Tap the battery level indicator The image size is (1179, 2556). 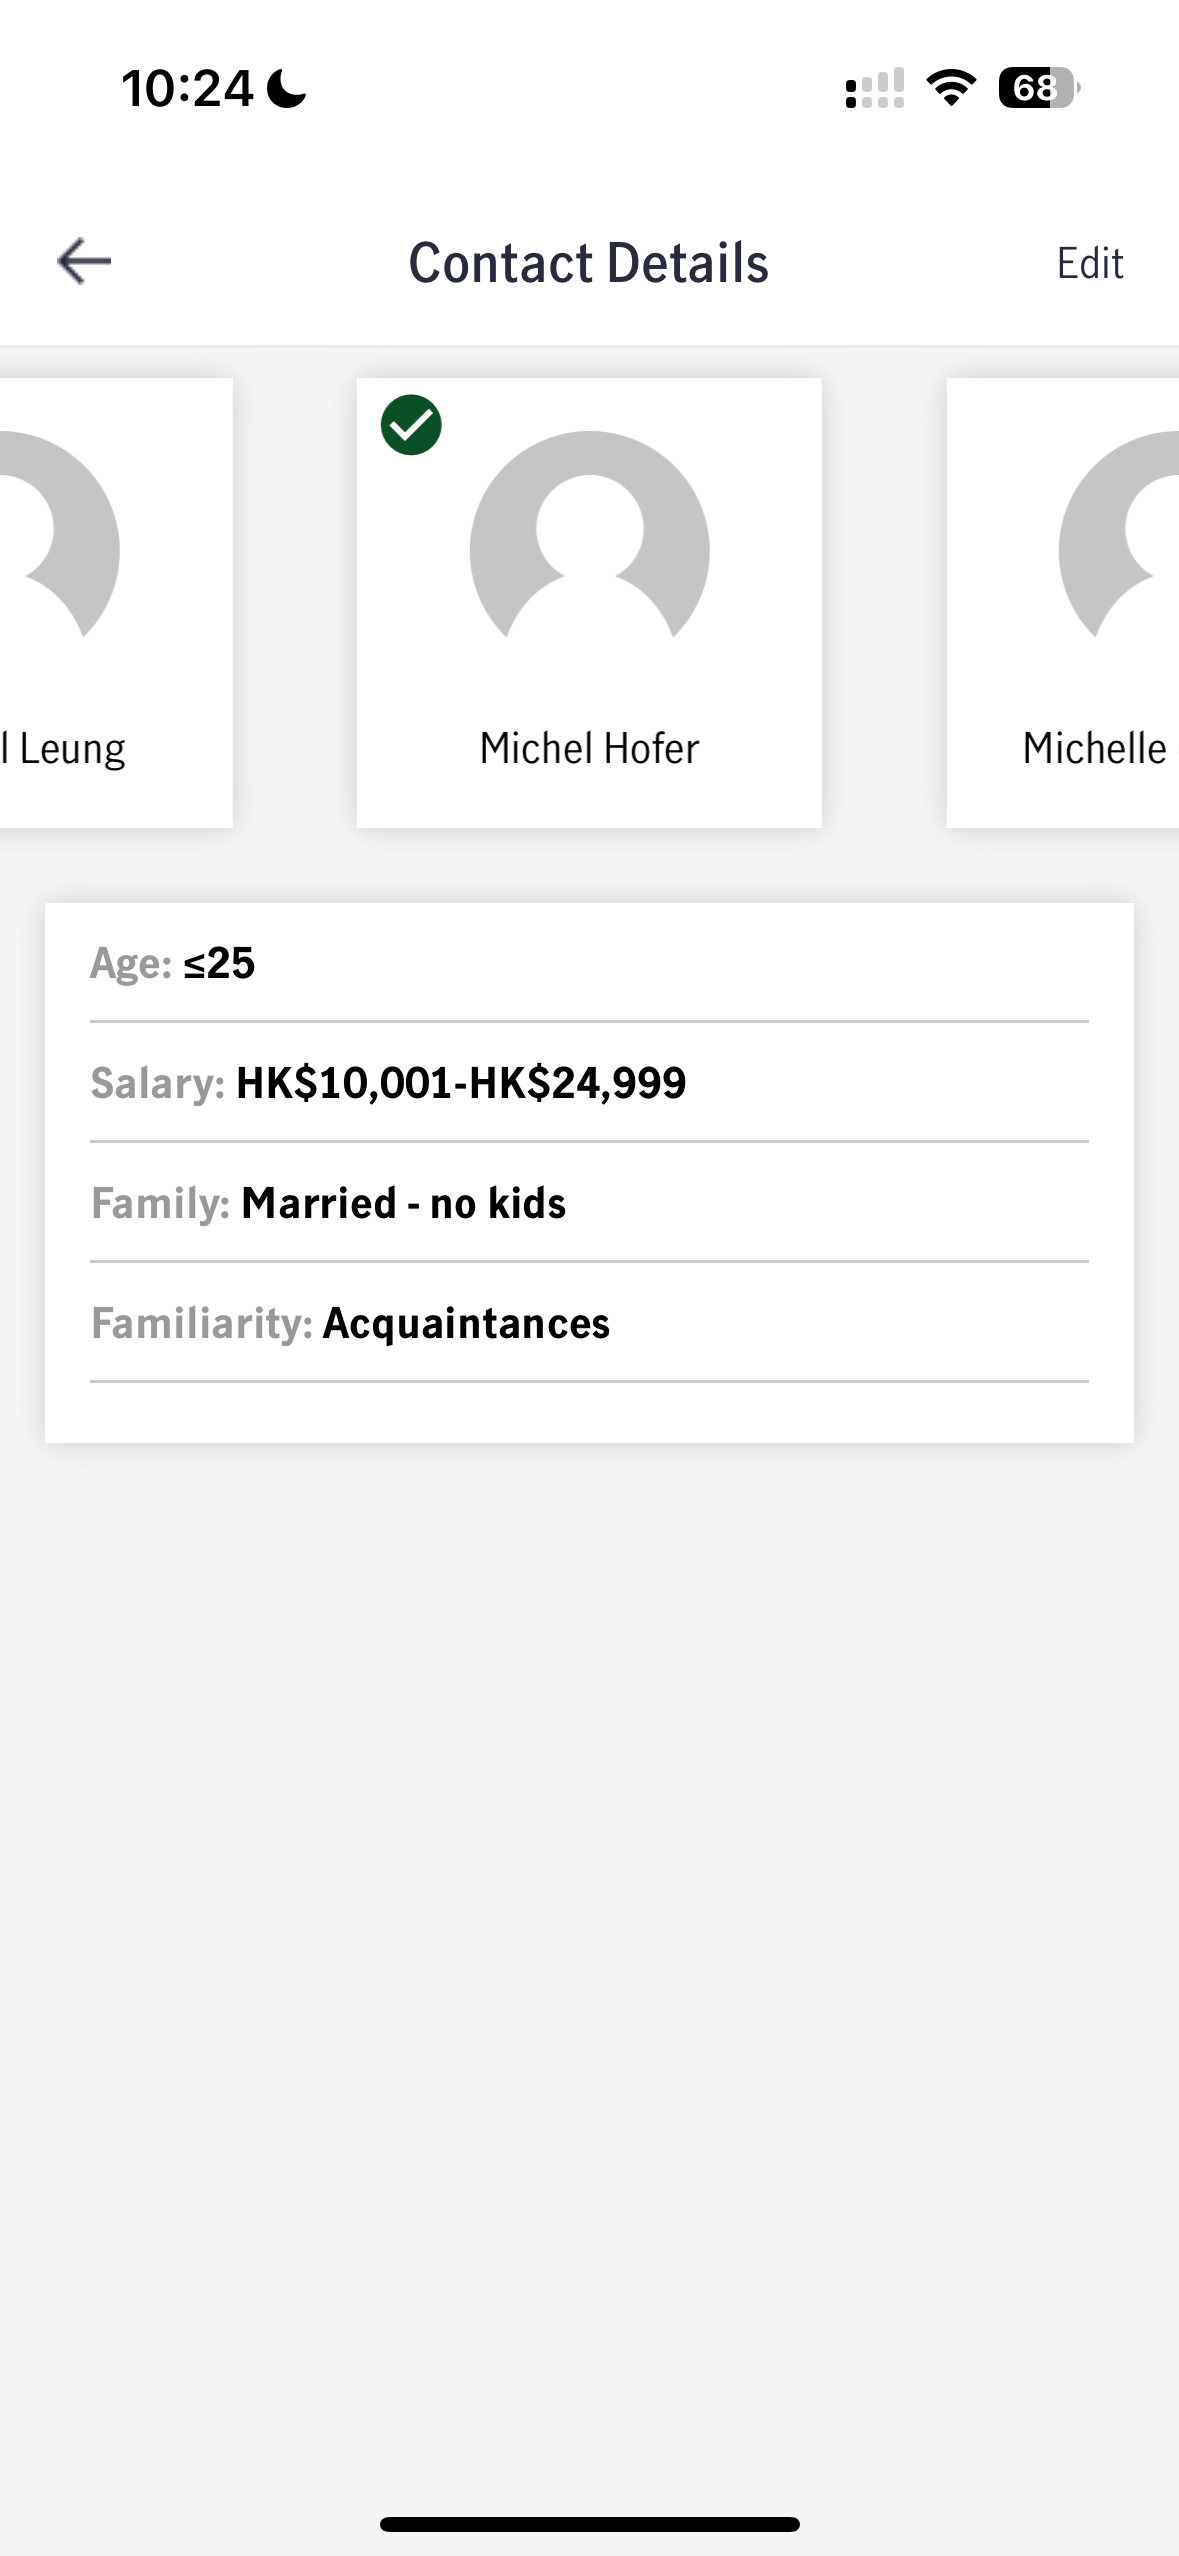click(1039, 88)
